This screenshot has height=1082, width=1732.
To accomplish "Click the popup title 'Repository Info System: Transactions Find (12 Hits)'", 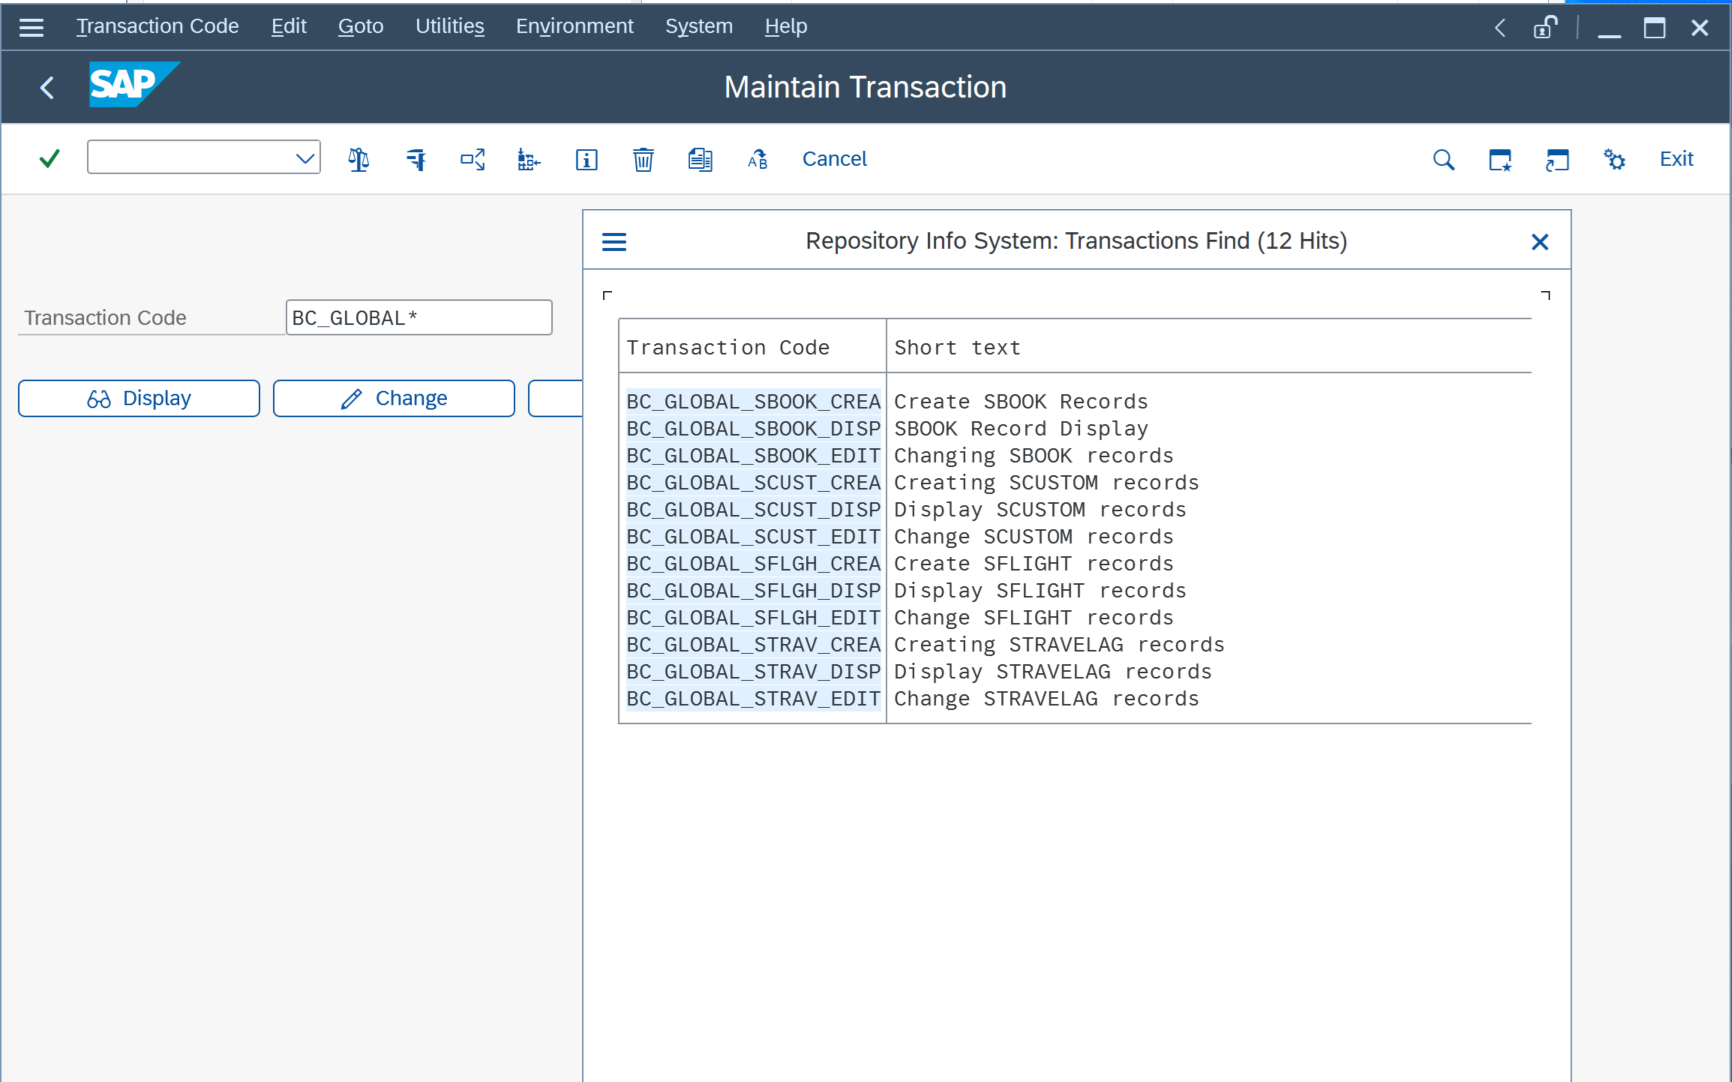I will pyautogui.click(x=1076, y=241).
